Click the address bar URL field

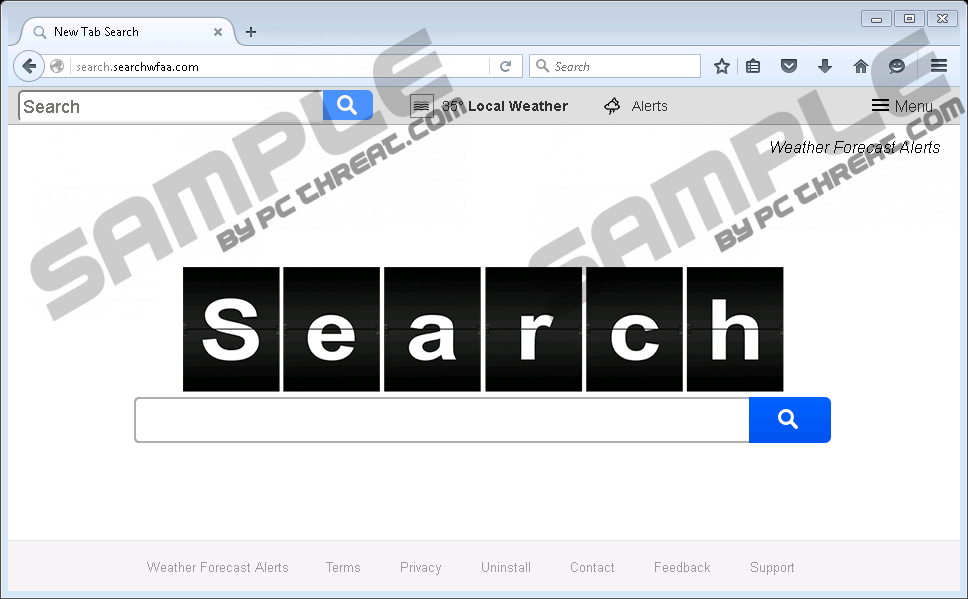[281, 67]
